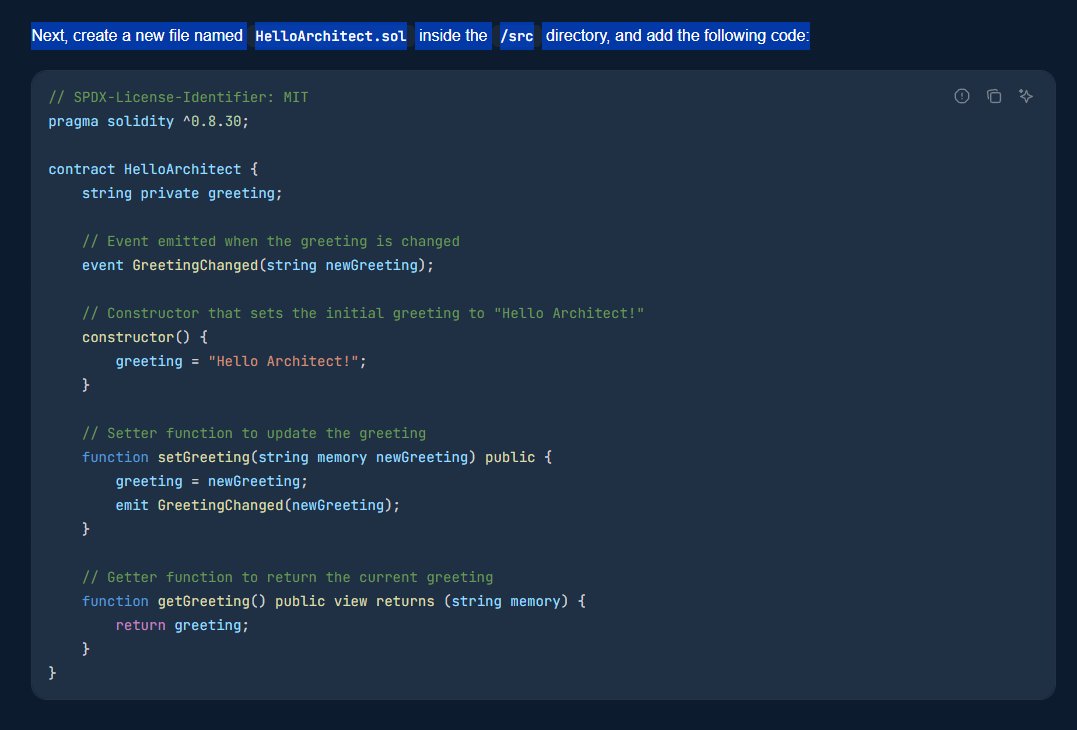
Task: Click the "Constructor that sets the initial greeting" comment
Action: coord(363,314)
